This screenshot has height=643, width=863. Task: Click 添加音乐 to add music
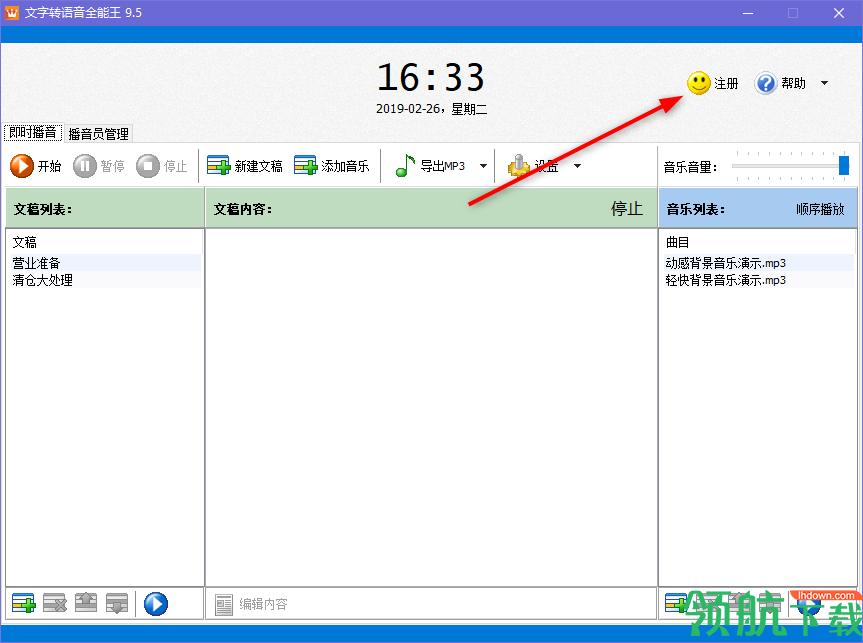coord(331,166)
